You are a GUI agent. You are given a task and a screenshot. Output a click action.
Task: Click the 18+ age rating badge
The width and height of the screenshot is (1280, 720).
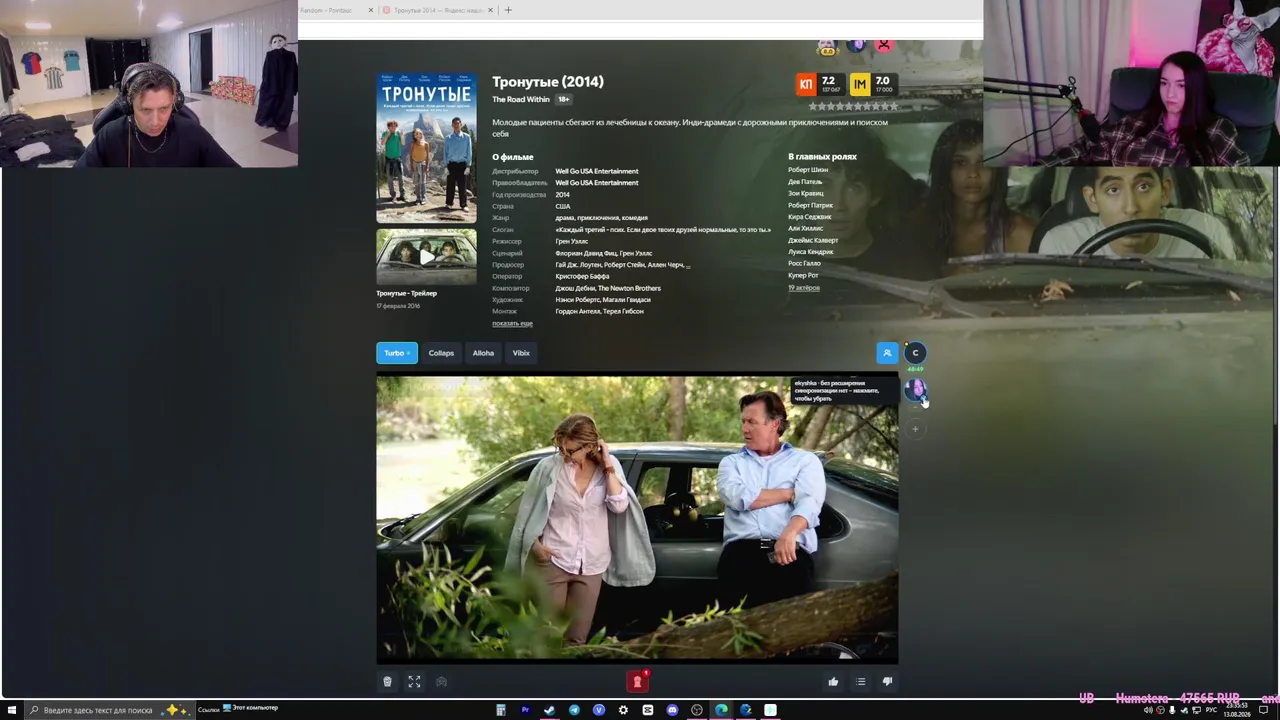(564, 100)
